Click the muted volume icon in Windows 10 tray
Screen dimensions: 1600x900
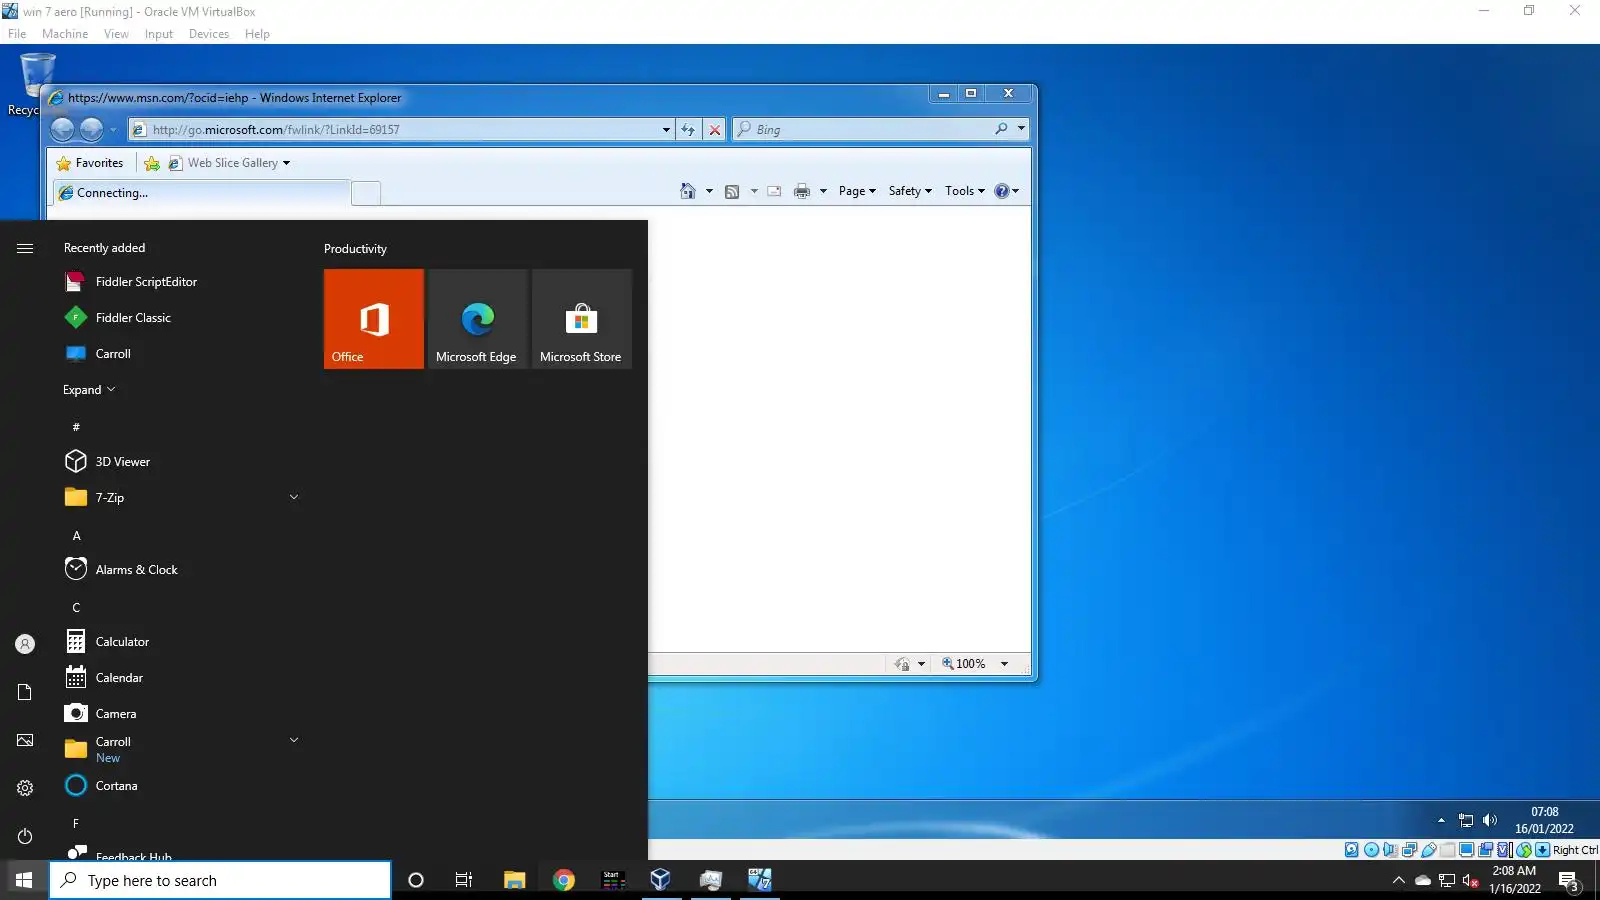pos(1471,881)
